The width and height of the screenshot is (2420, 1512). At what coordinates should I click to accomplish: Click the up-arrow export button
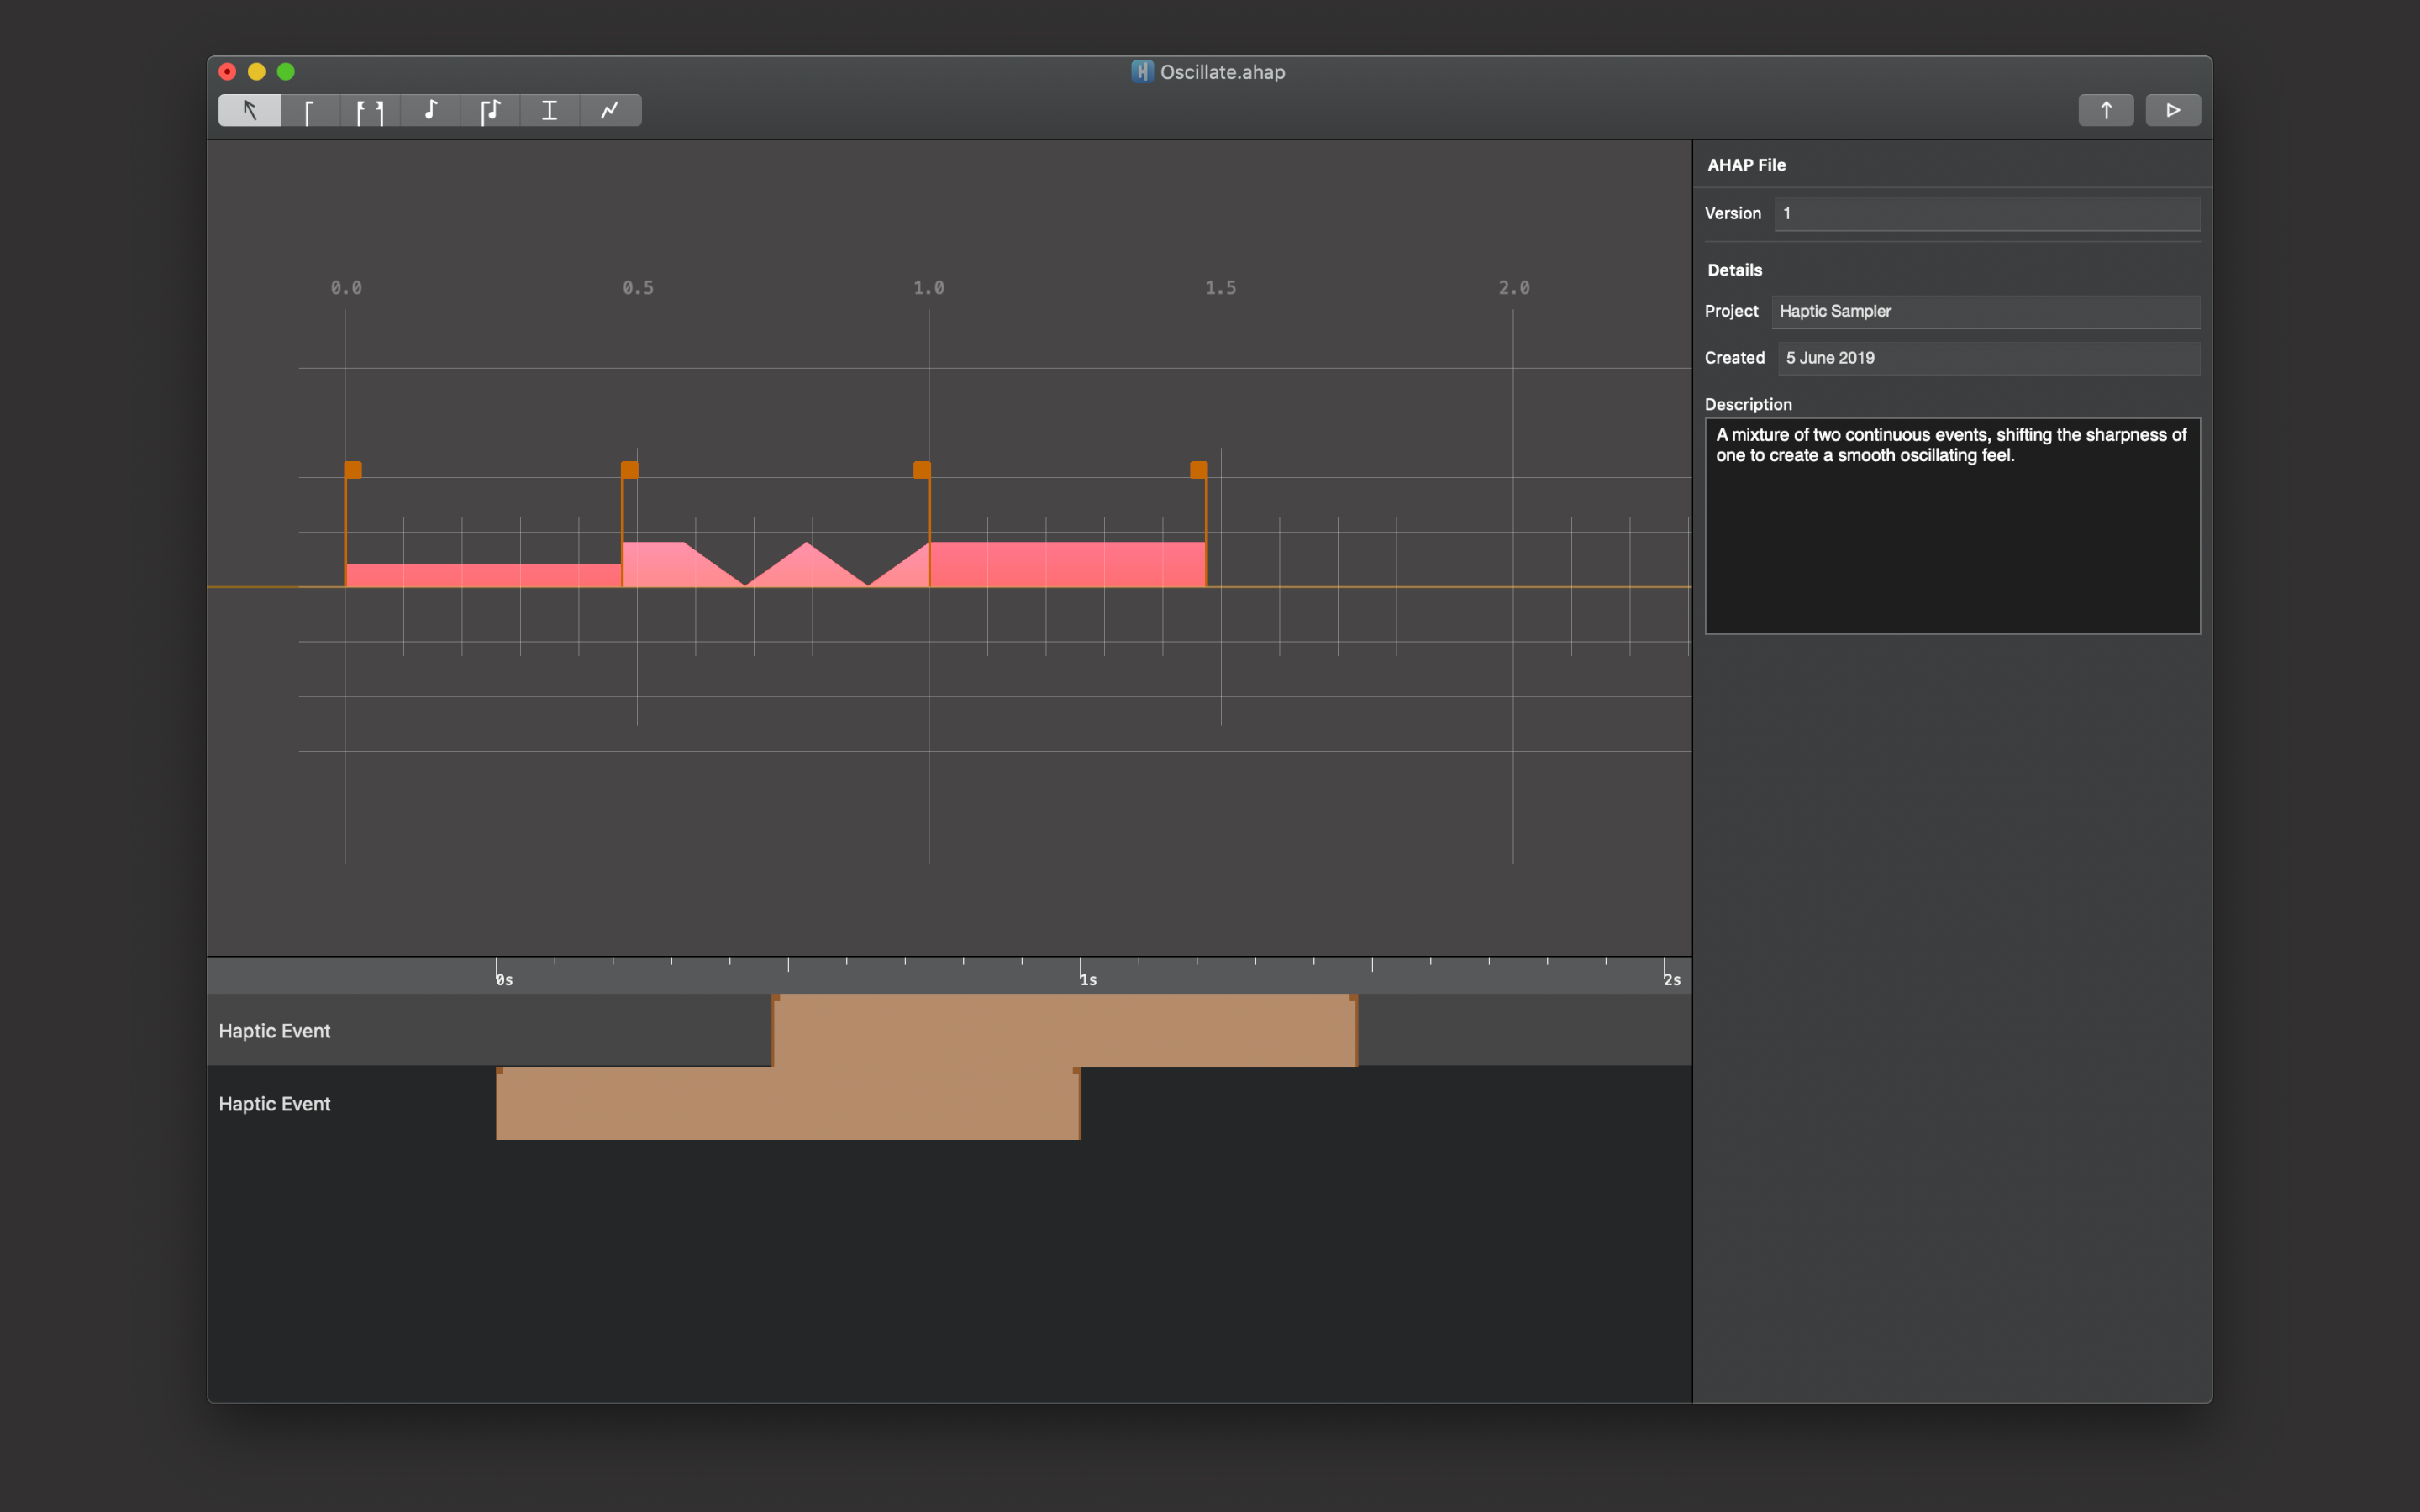pos(2105,110)
